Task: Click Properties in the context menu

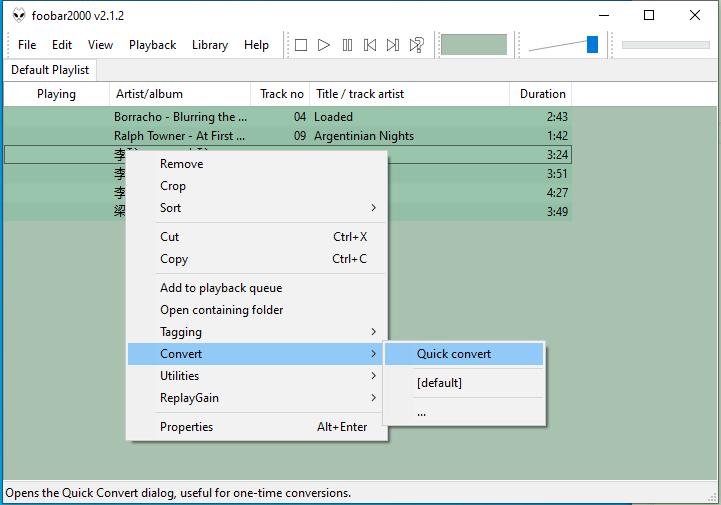Action: tap(187, 427)
